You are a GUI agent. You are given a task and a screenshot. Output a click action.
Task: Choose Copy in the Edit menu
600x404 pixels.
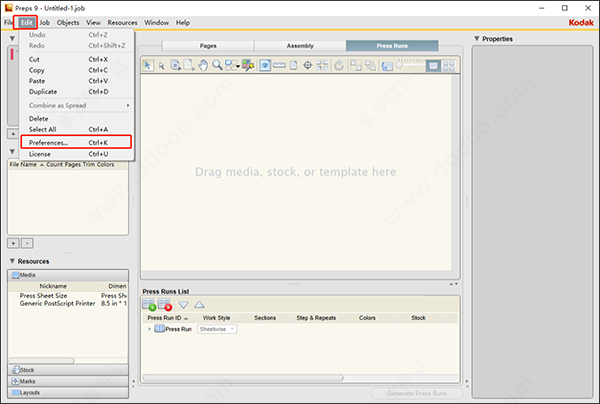pyautogui.click(x=77, y=70)
